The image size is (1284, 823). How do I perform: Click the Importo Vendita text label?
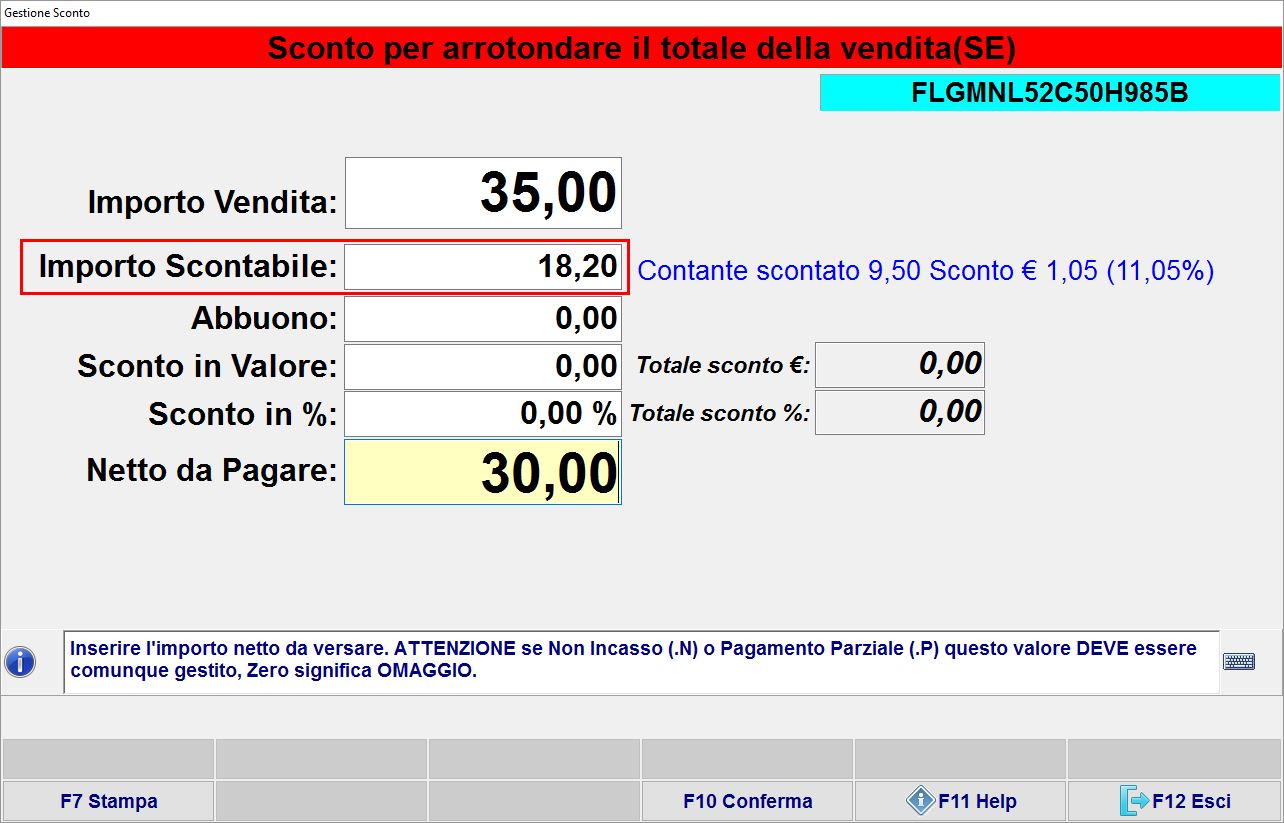pyautogui.click(x=212, y=203)
